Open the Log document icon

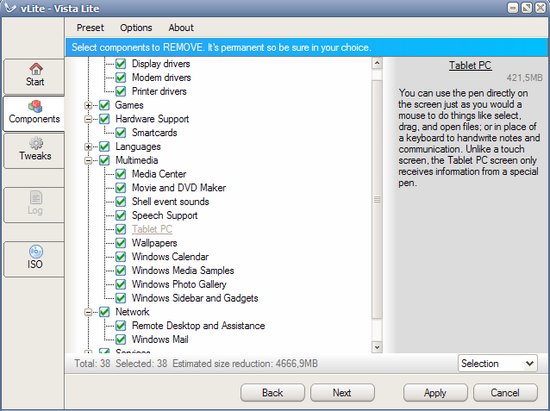click(36, 197)
